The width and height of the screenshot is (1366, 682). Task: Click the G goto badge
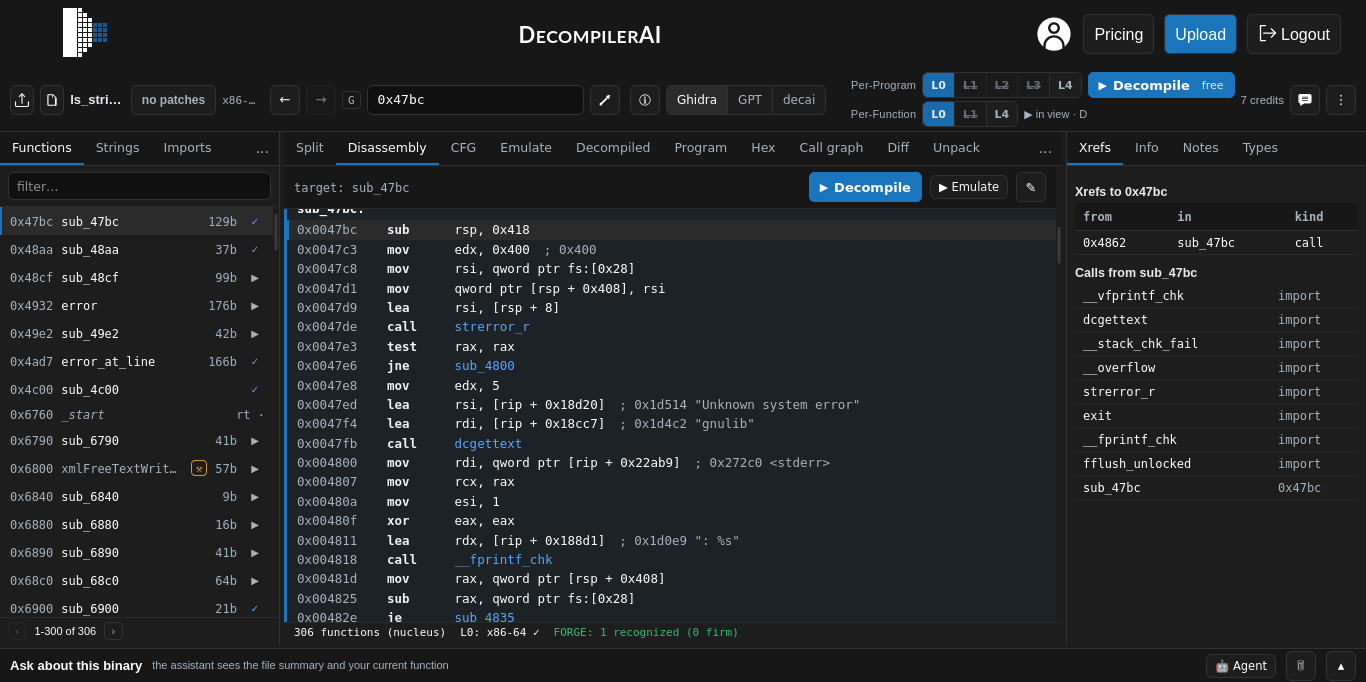tap(351, 100)
